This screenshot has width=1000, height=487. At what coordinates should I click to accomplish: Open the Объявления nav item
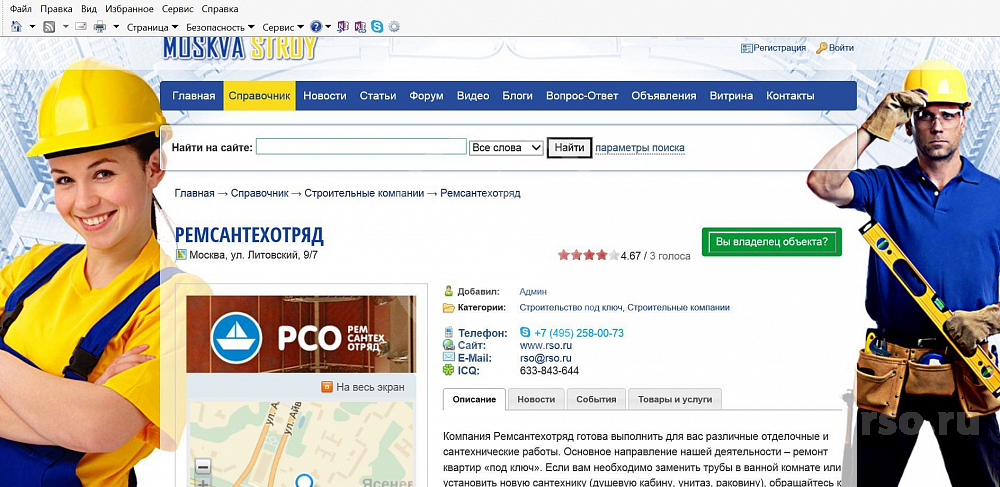coord(663,96)
